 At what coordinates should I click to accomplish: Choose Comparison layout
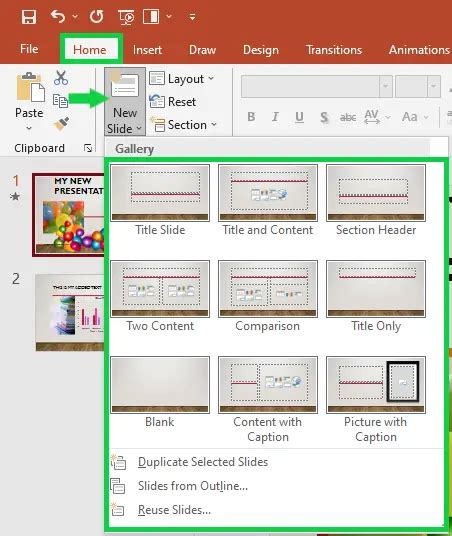click(268, 296)
